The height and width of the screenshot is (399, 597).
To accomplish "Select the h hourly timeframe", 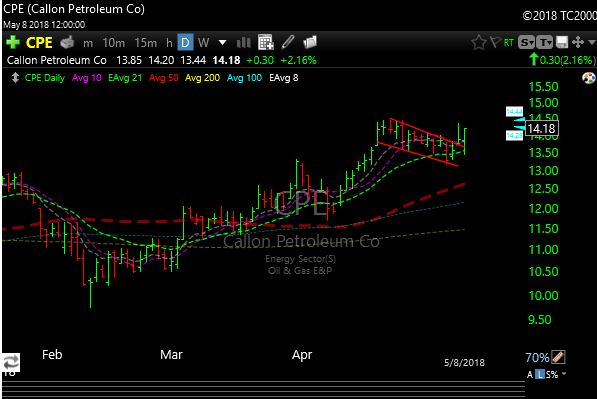I will click(169, 43).
